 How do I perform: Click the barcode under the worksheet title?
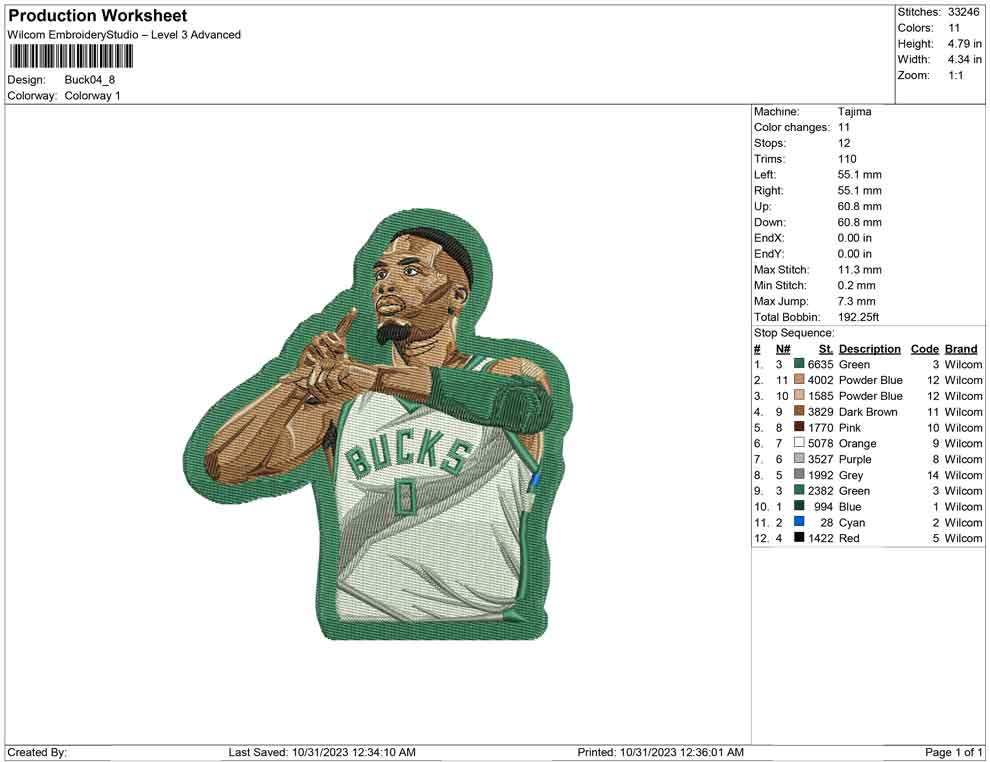[71, 57]
